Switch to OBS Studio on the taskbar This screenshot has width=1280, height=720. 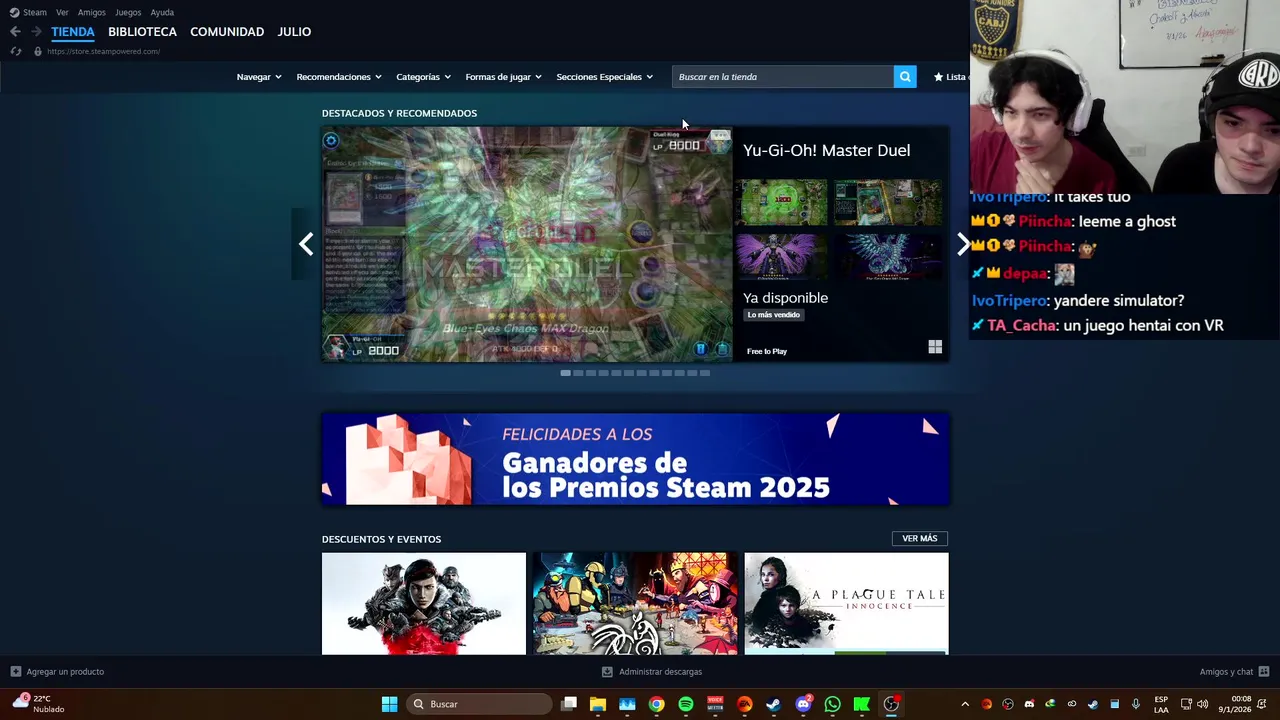coord(891,704)
